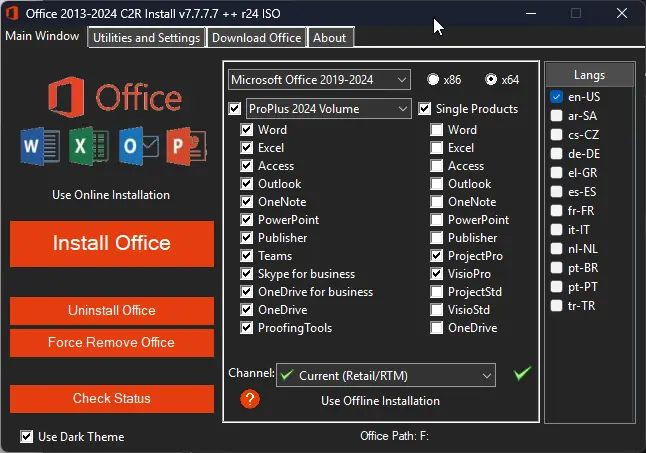Click the Force Remove Office button

pyautogui.click(x=112, y=343)
